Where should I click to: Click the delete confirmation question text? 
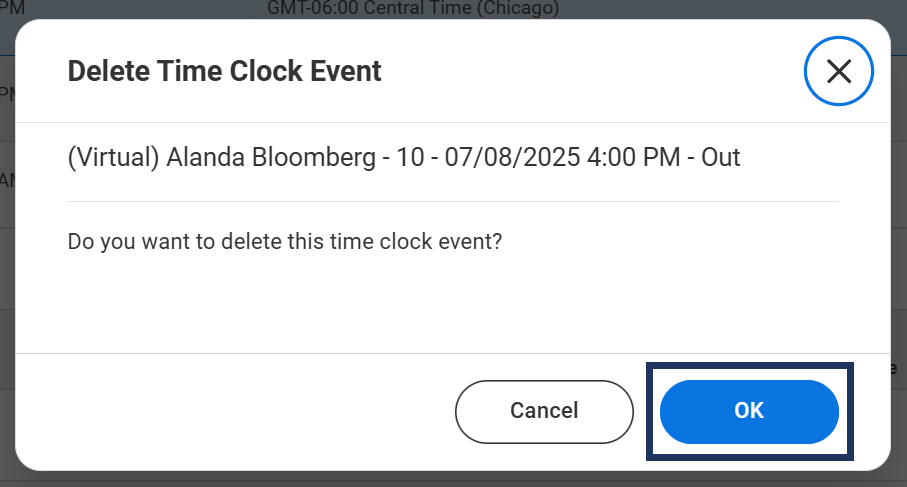pos(284,241)
